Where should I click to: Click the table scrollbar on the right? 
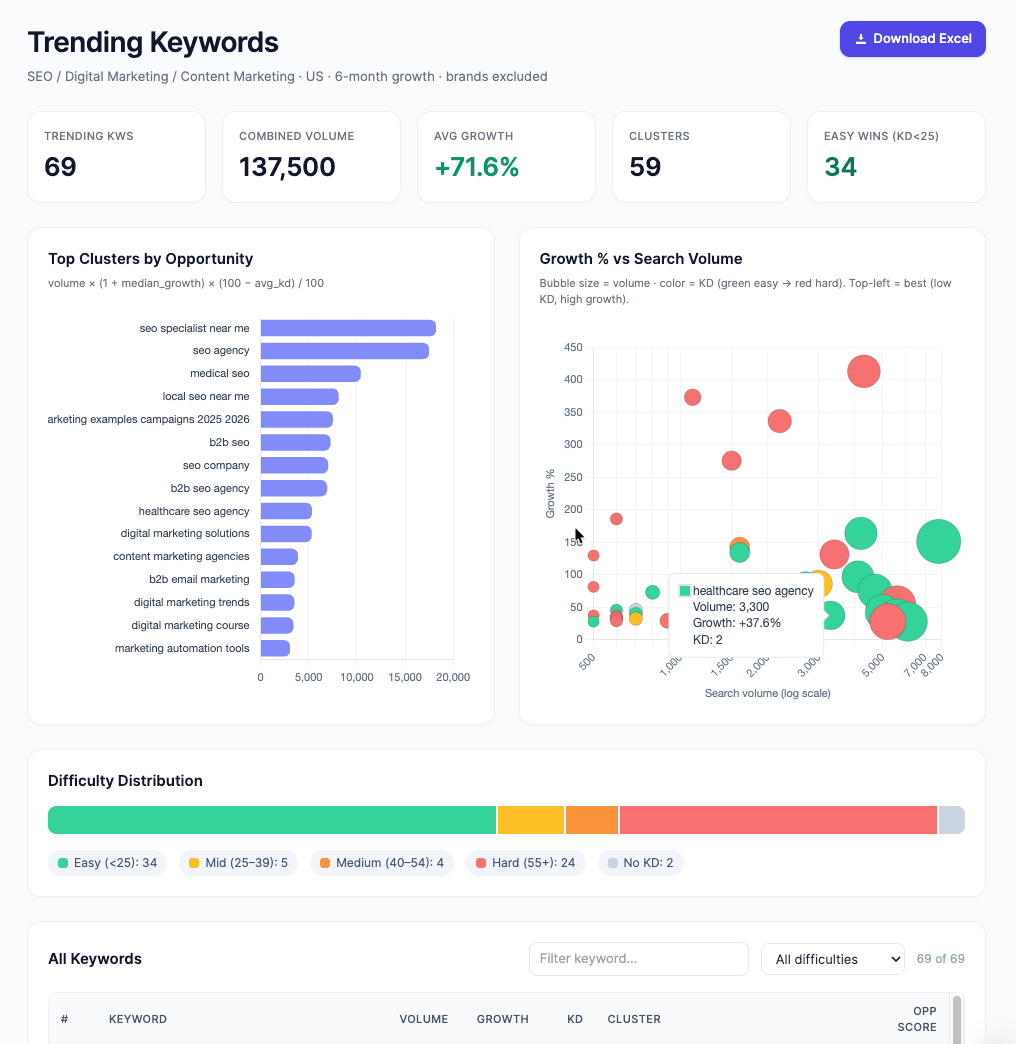point(957,1020)
